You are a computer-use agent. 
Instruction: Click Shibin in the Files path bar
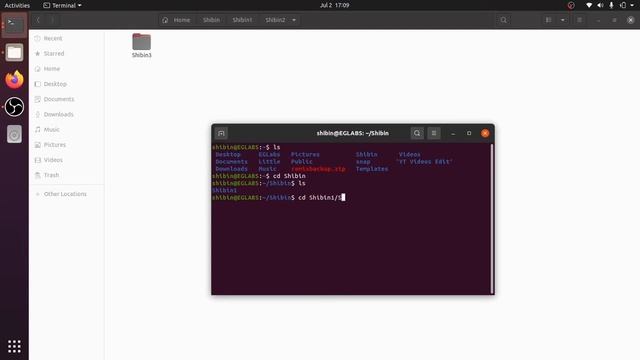coord(211,20)
